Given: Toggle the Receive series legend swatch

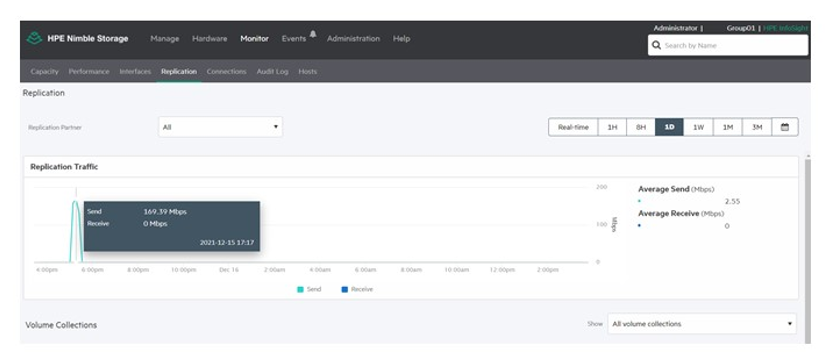Looking at the screenshot, I should [345, 289].
